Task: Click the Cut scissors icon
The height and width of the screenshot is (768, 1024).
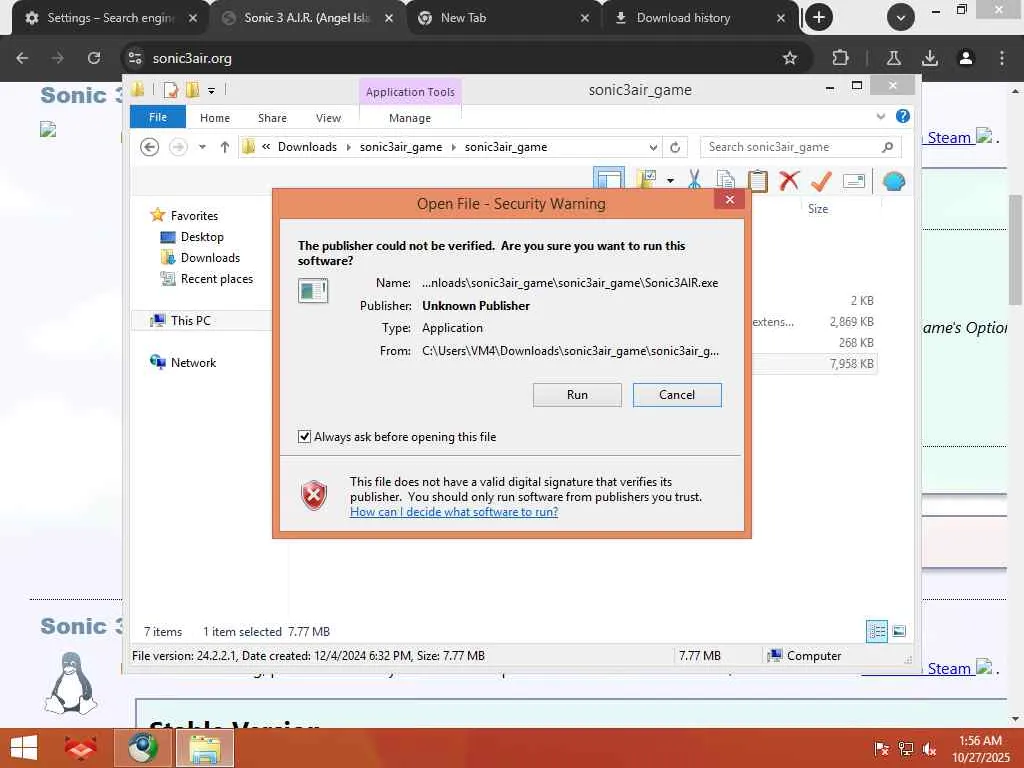Action: point(694,180)
